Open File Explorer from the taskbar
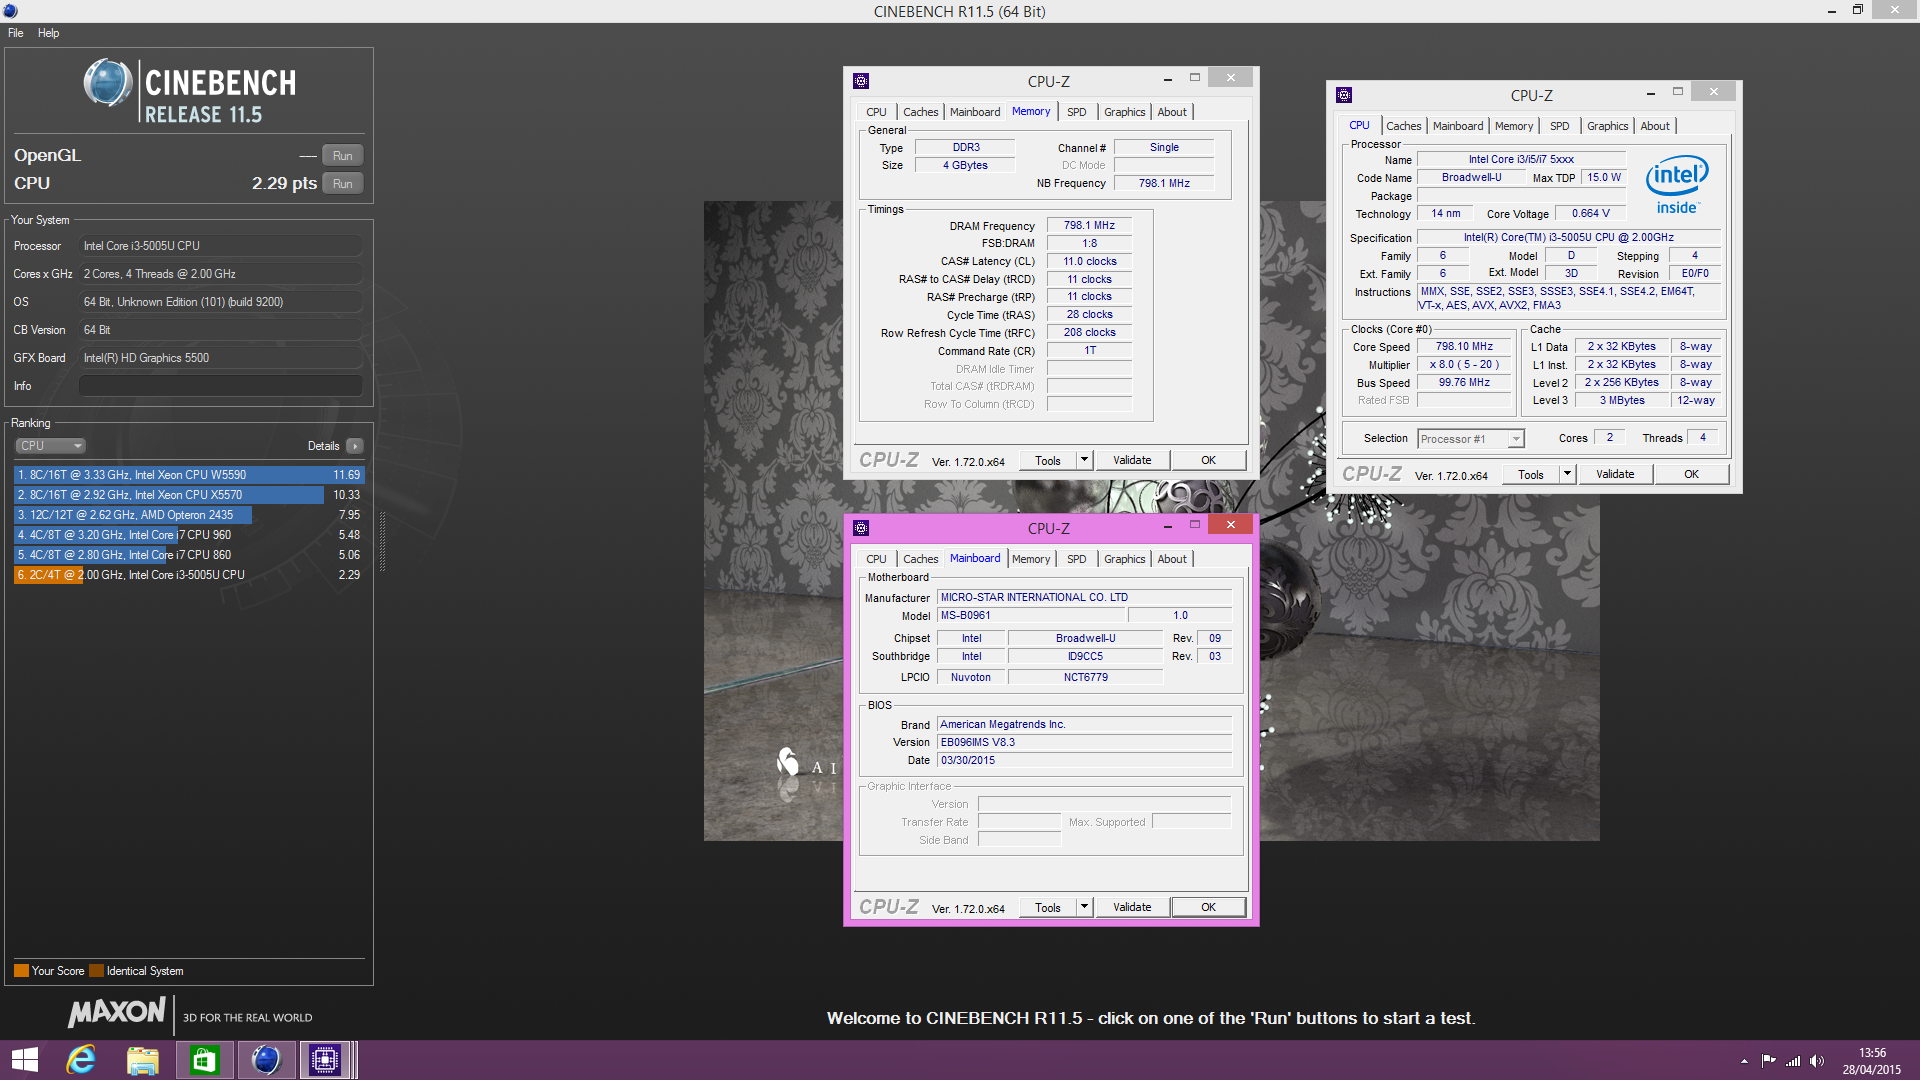The image size is (1920, 1080). [143, 1060]
